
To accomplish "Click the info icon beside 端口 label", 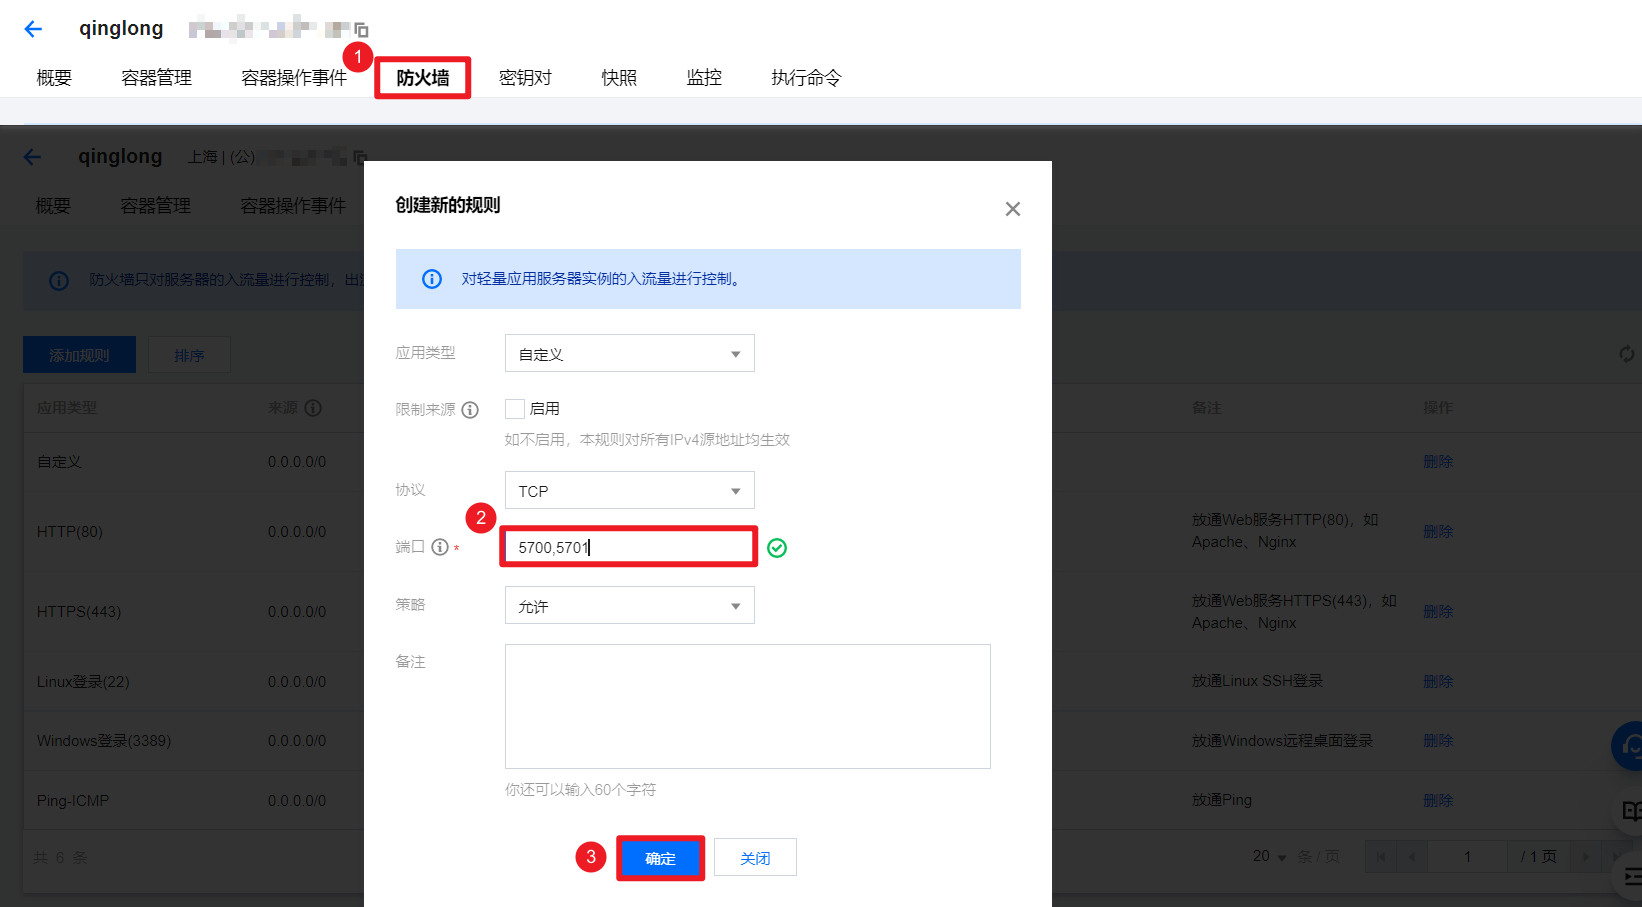I will tap(440, 547).
